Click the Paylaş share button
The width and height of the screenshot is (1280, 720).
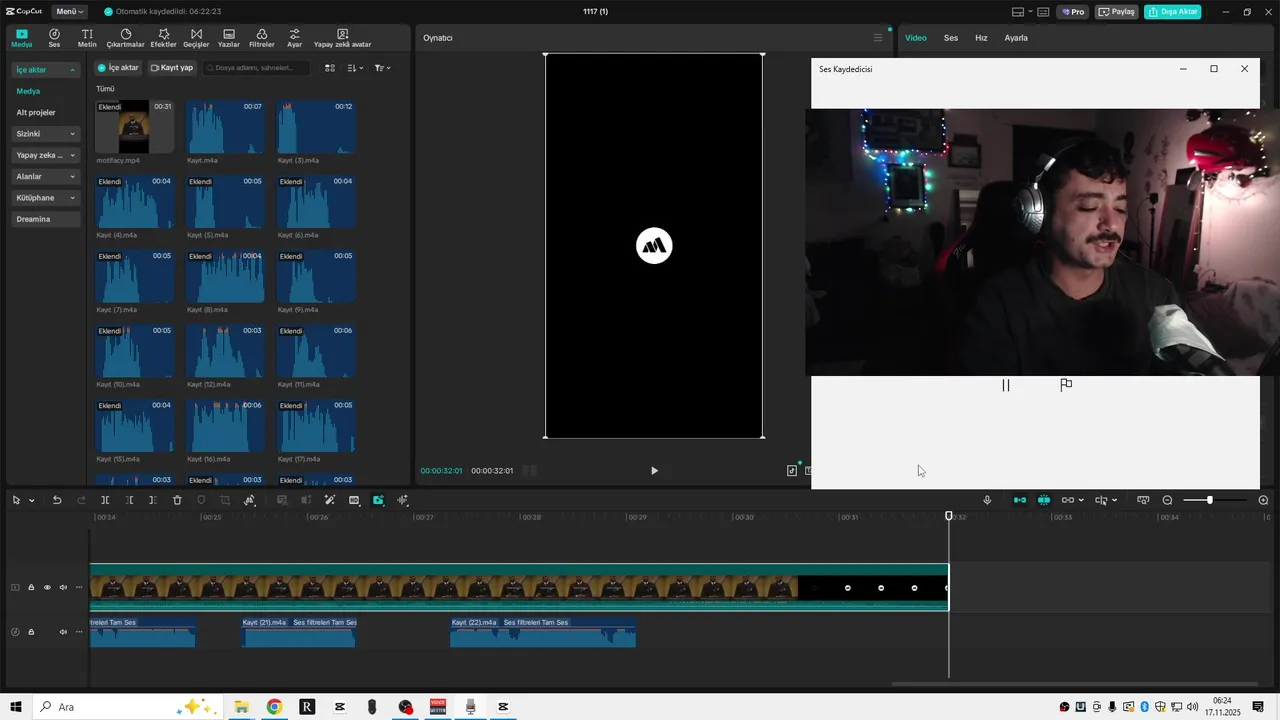1117,12
